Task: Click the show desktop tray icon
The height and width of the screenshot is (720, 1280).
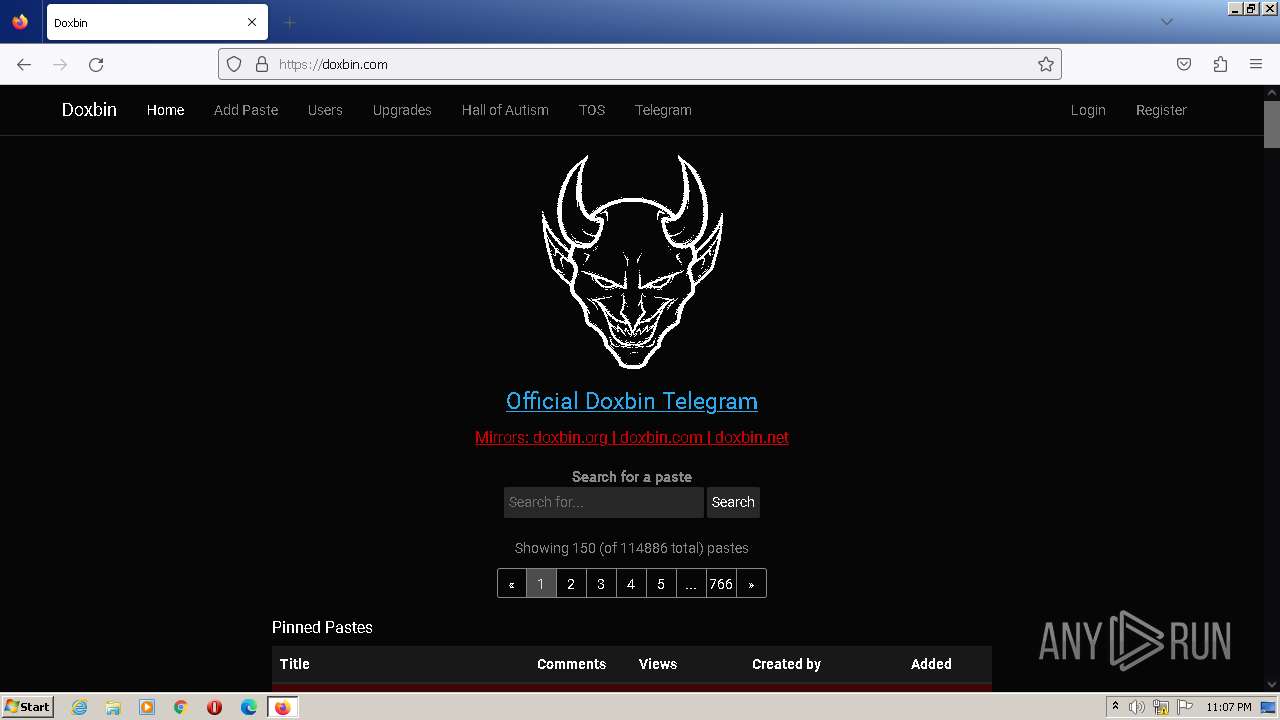Action: coord(1270,707)
